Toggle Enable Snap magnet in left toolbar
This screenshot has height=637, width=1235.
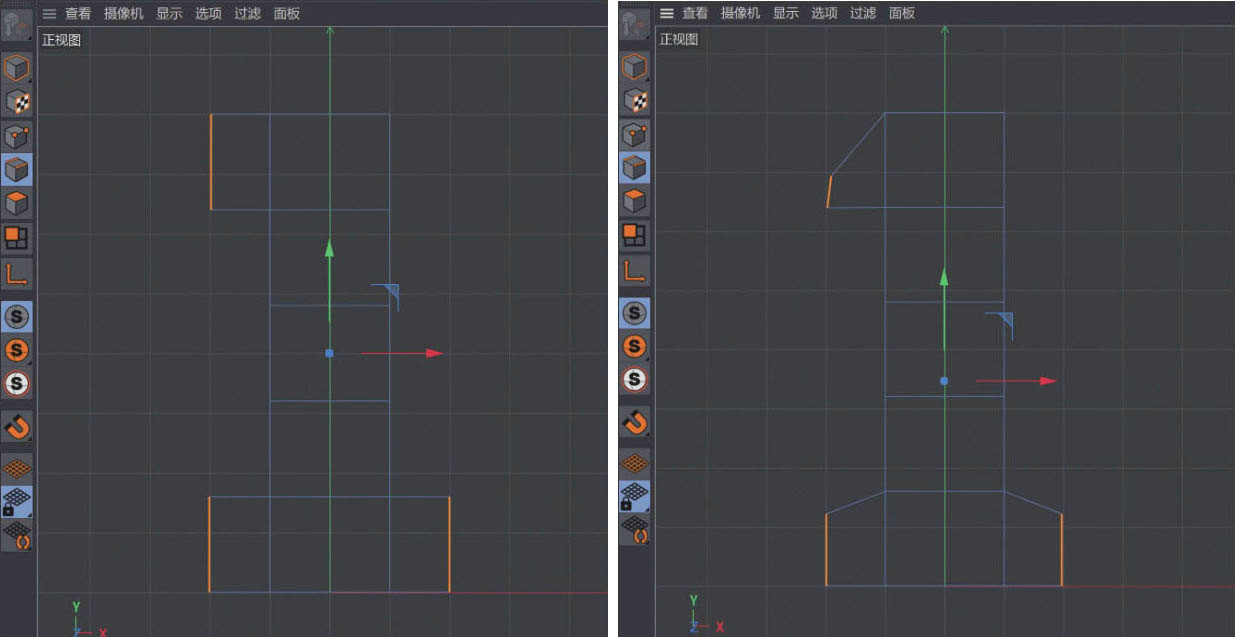point(17,426)
